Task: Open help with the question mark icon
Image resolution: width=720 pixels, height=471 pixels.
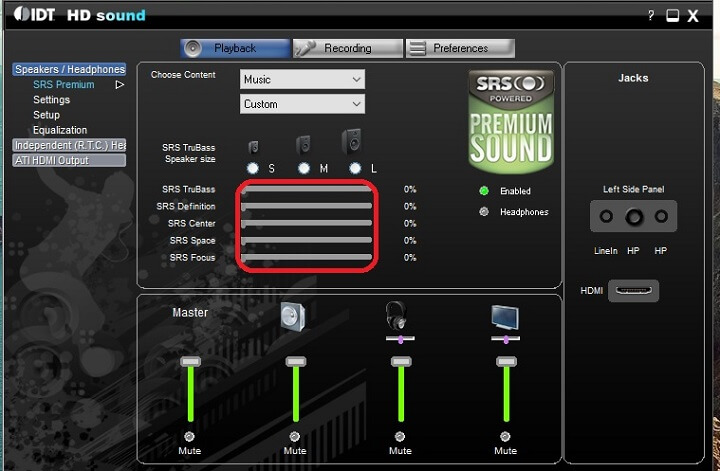Action: [x=651, y=15]
